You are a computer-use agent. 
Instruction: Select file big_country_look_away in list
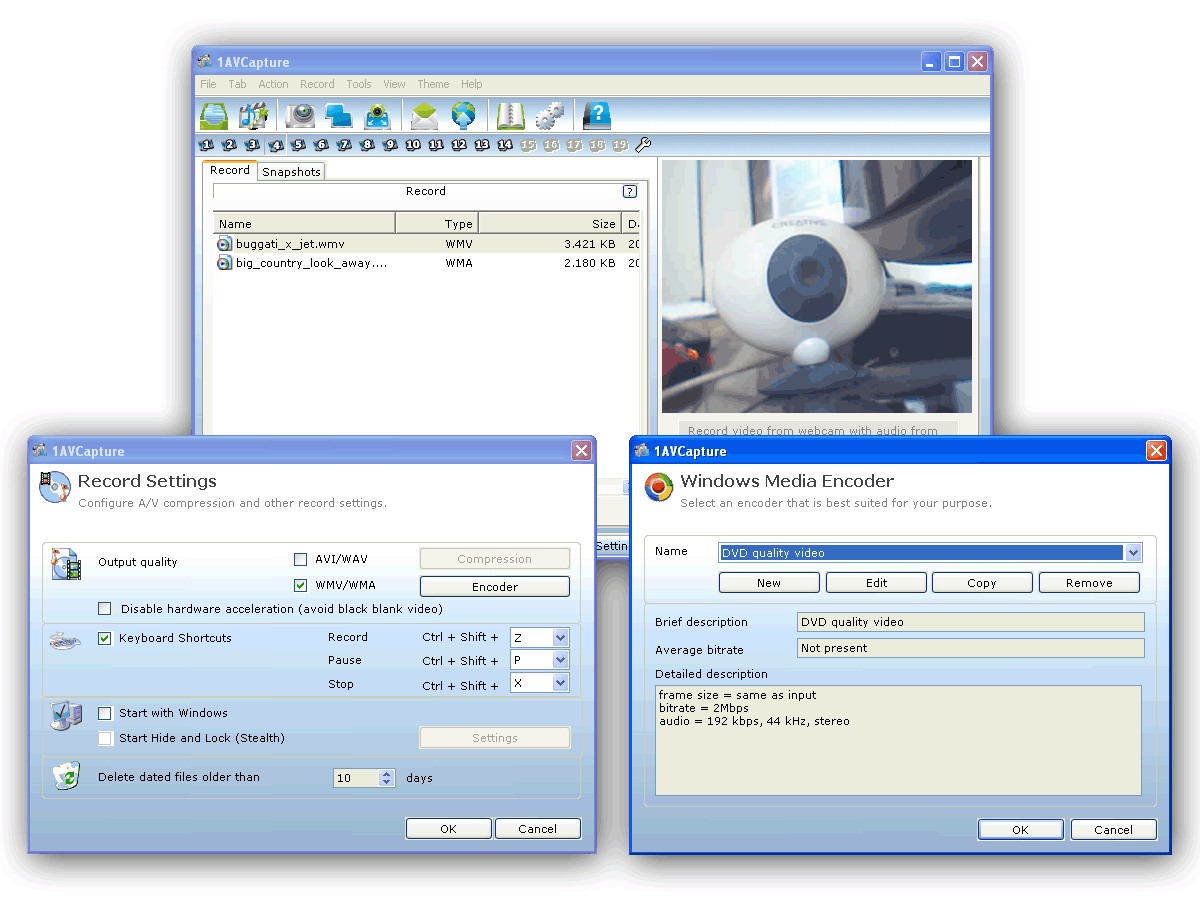pyautogui.click(x=427, y=263)
